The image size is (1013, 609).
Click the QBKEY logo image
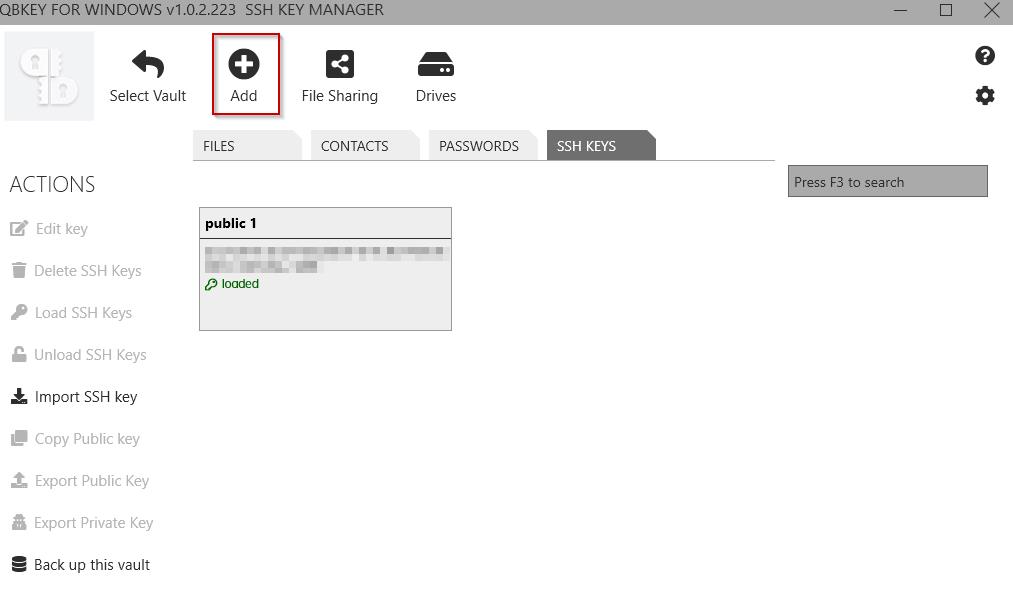(49, 76)
